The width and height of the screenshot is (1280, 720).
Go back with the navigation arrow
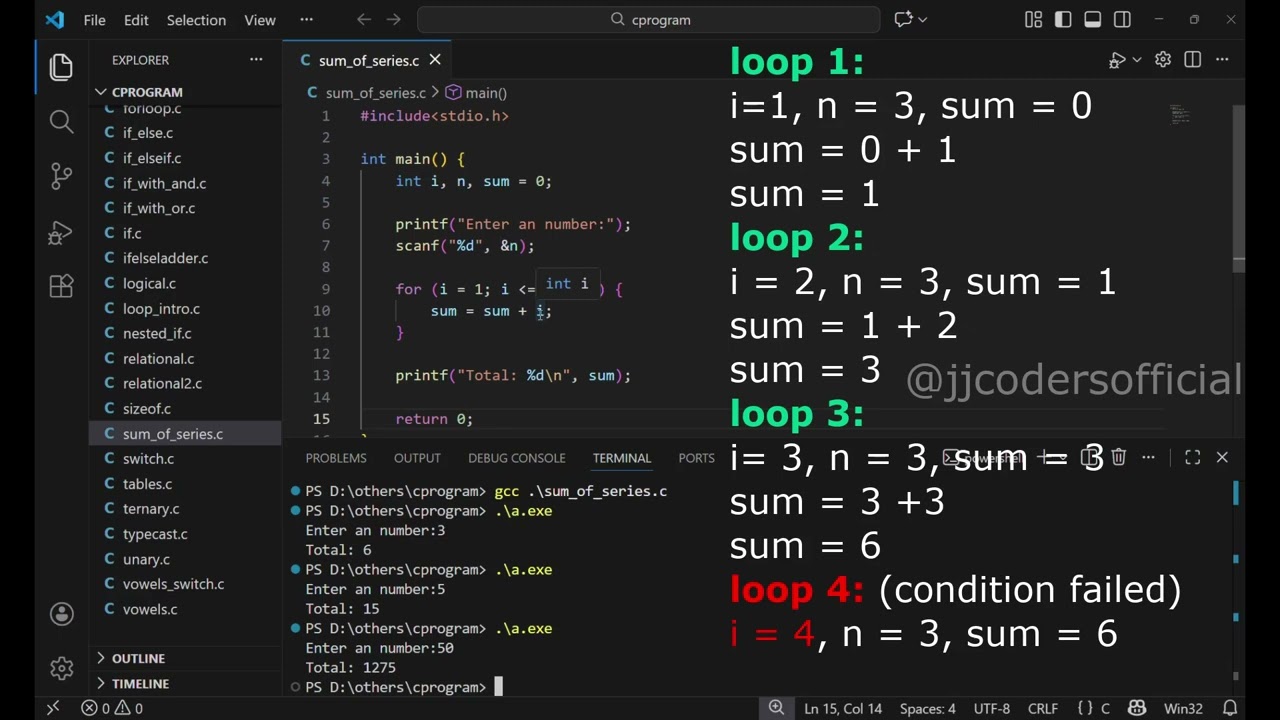tap(364, 20)
